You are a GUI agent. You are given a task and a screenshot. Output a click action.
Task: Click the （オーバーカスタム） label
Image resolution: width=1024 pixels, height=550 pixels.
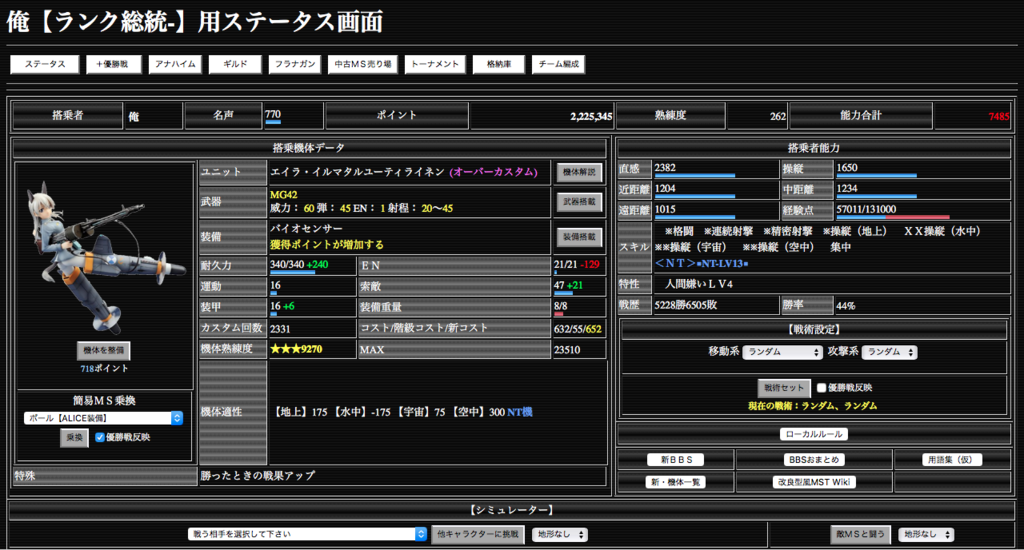click(x=494, y=172)
